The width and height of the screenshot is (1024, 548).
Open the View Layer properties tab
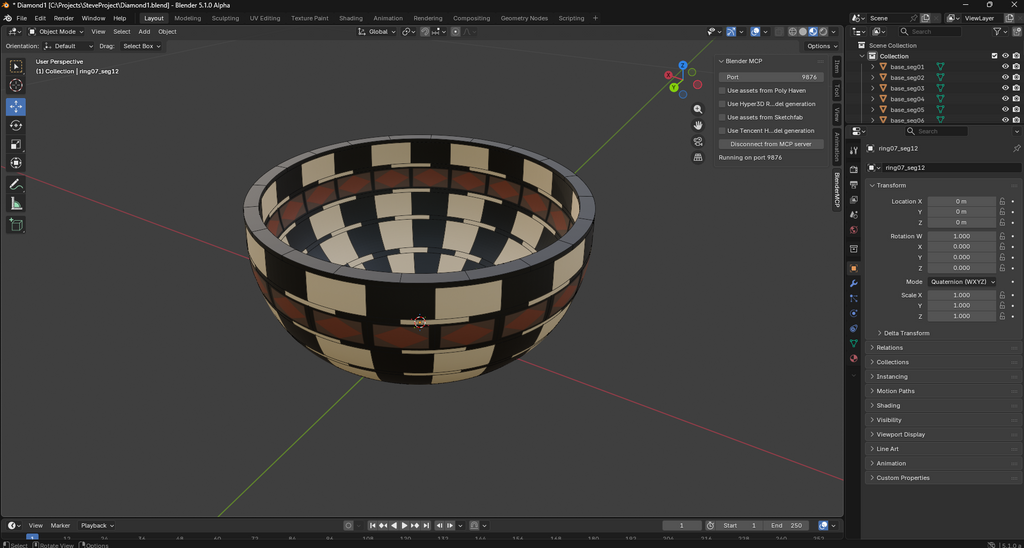point(854,200)
